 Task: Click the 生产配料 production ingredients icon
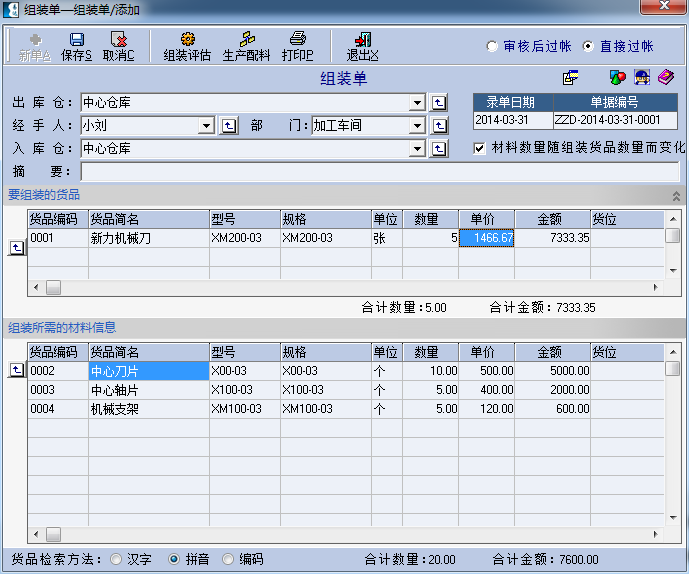[246, 46]
